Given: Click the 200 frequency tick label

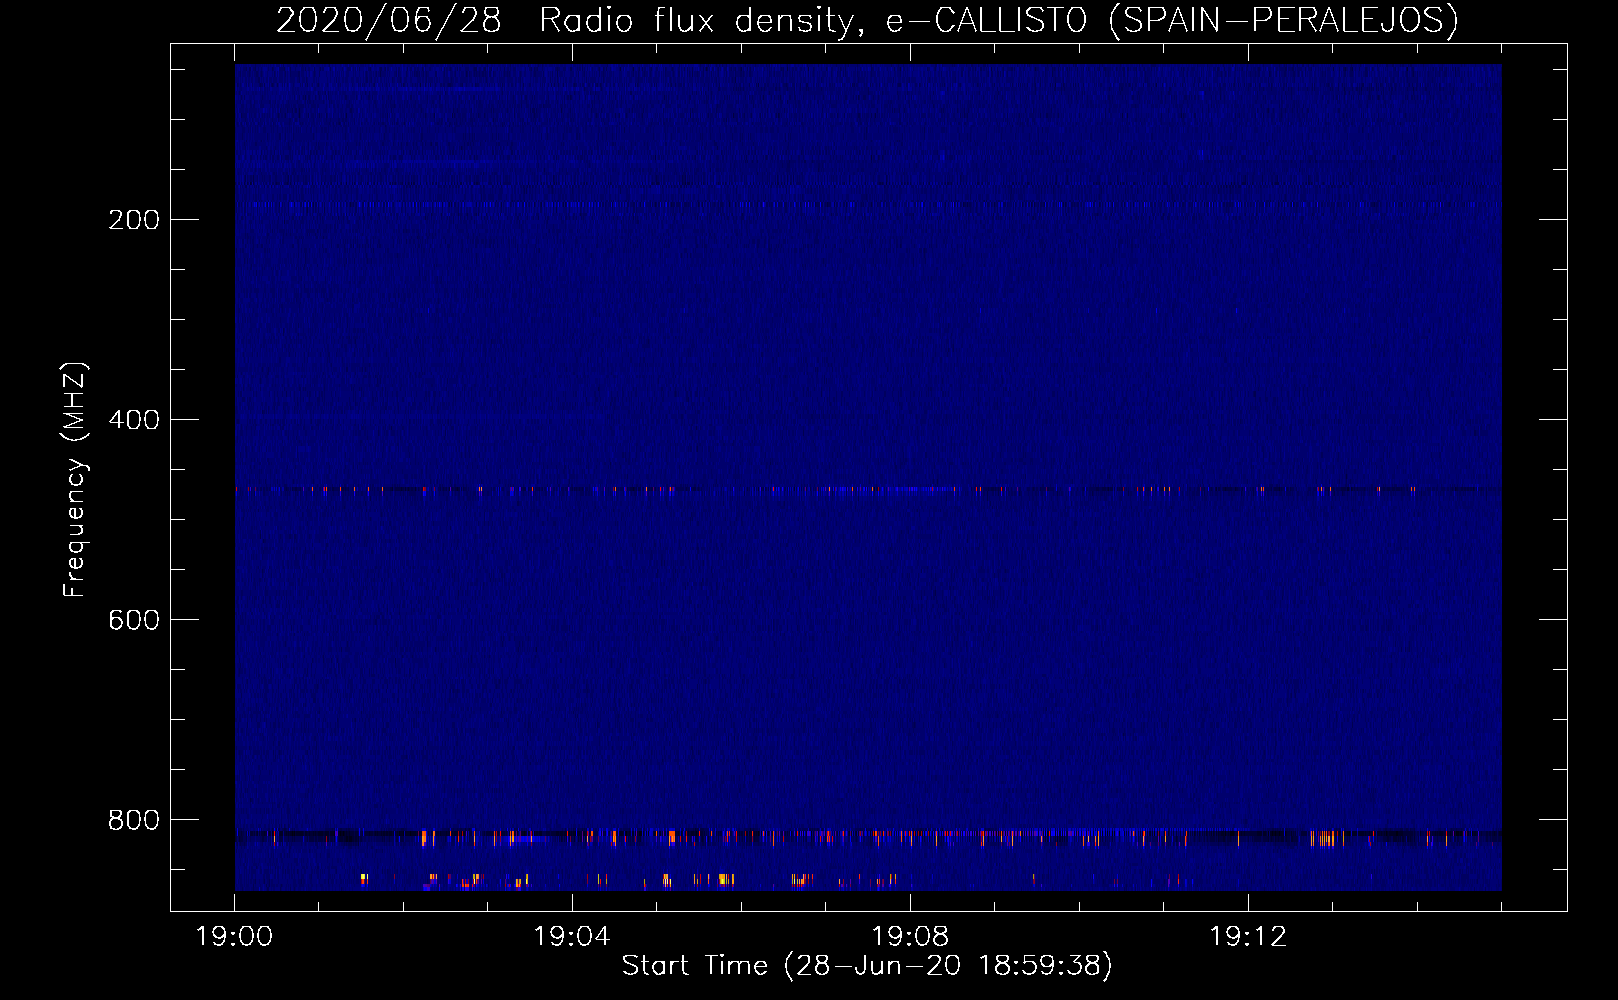Looking at the screenshot, I should 134,220.
